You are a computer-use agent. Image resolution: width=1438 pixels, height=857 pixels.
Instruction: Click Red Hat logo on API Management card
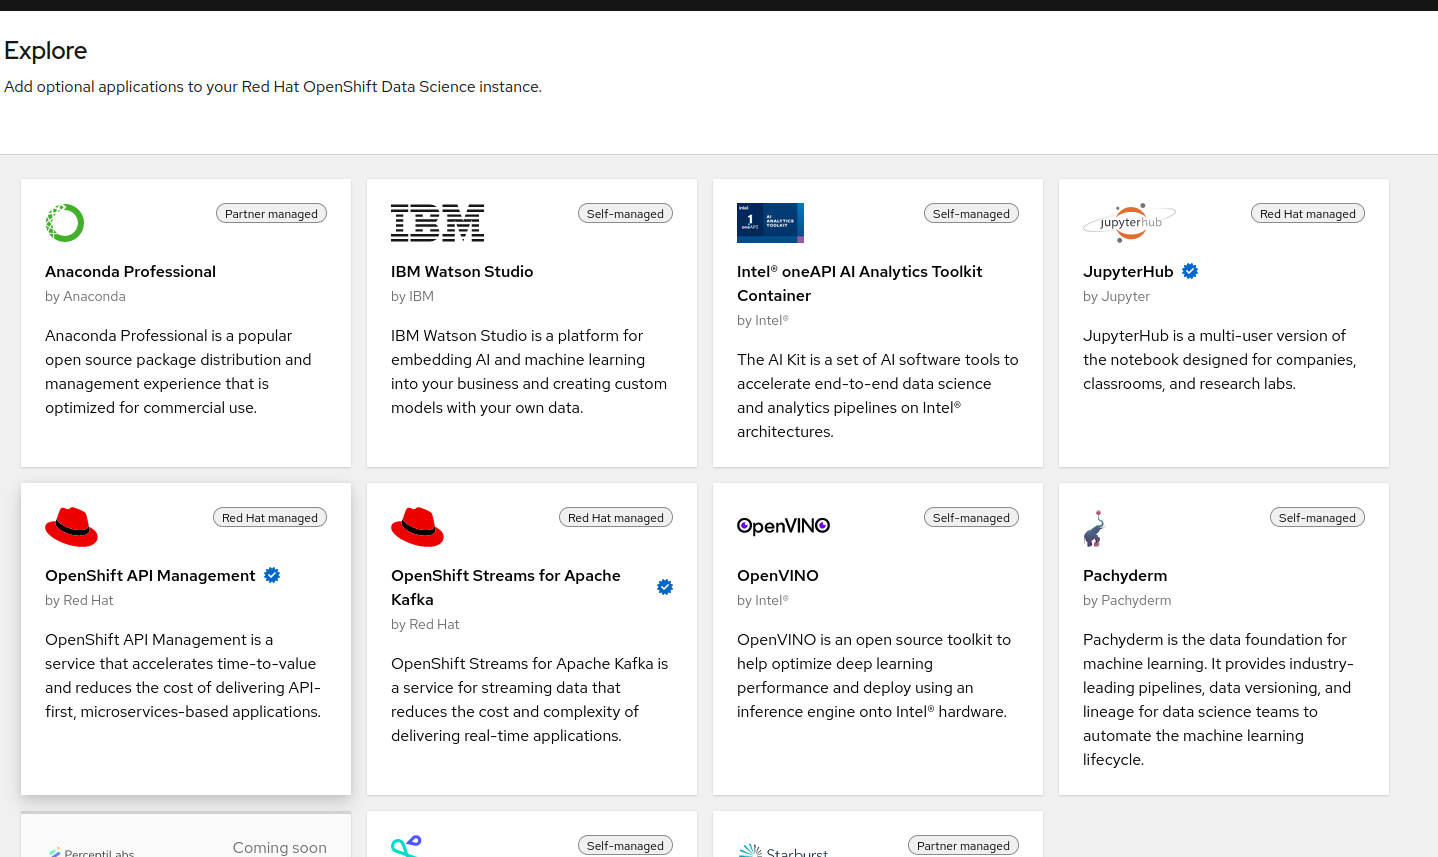point(71,527)
